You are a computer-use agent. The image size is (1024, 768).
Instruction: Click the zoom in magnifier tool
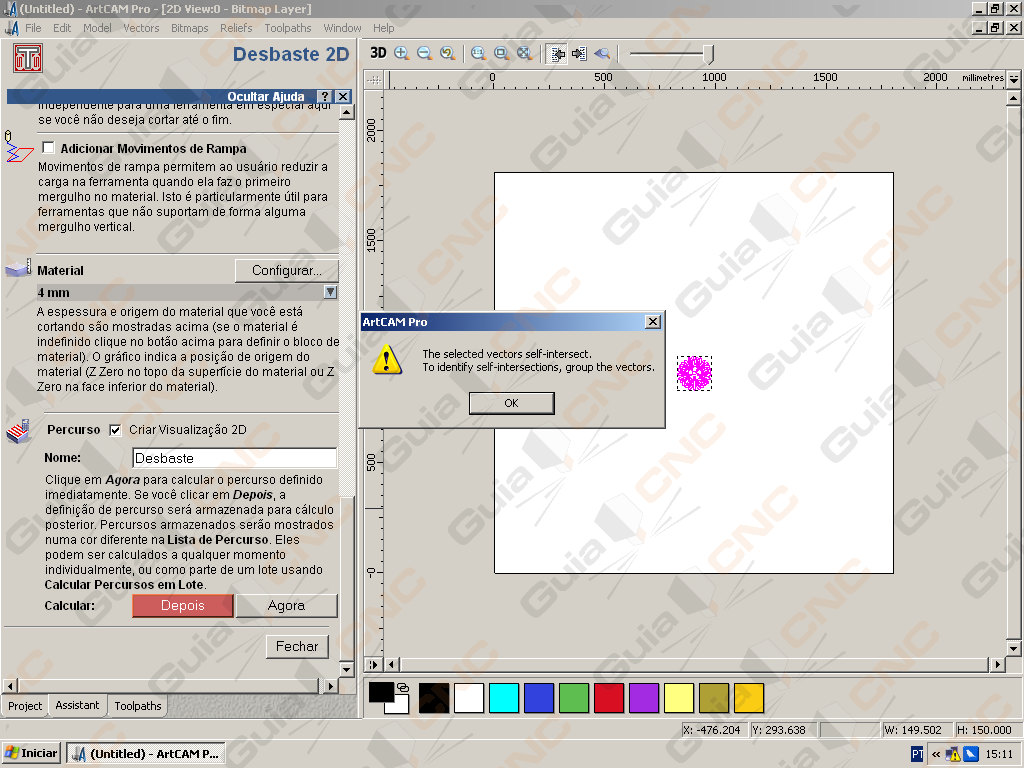tap(402, 54)
